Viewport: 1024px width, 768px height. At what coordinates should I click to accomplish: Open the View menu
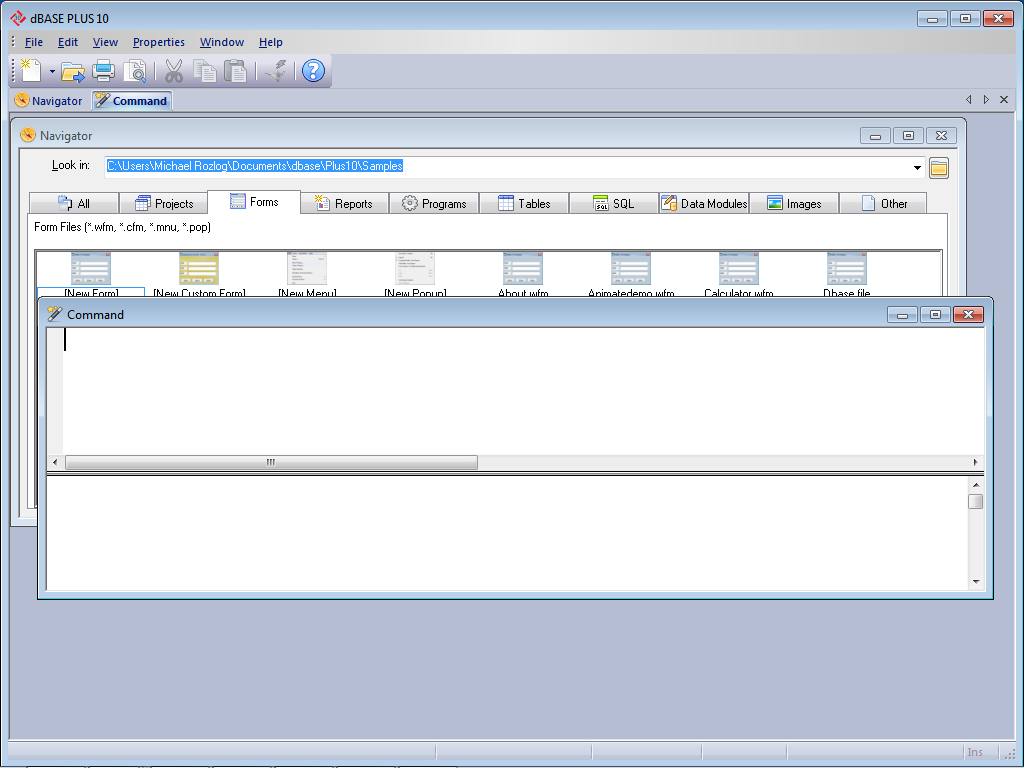tap(105, 42)
